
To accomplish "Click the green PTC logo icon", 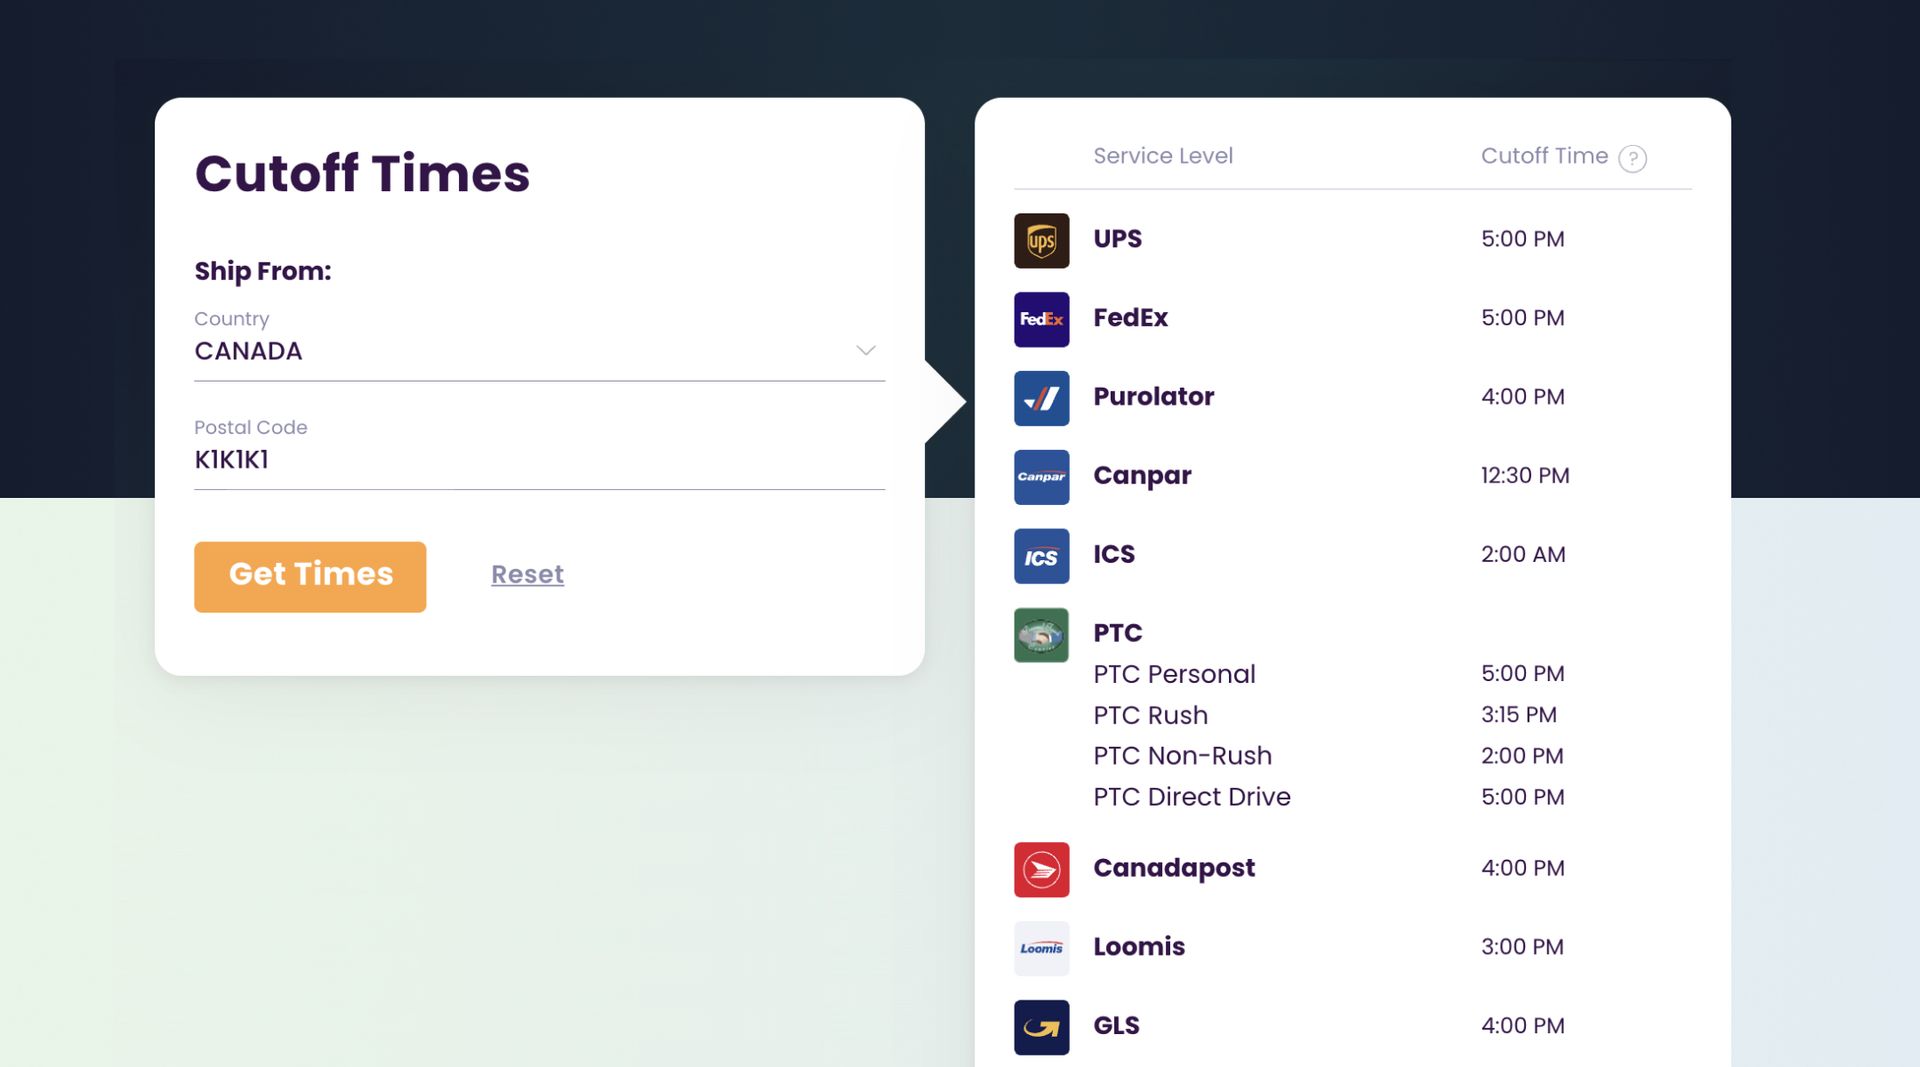I will pyautogui.click(x=1041, y=635).
